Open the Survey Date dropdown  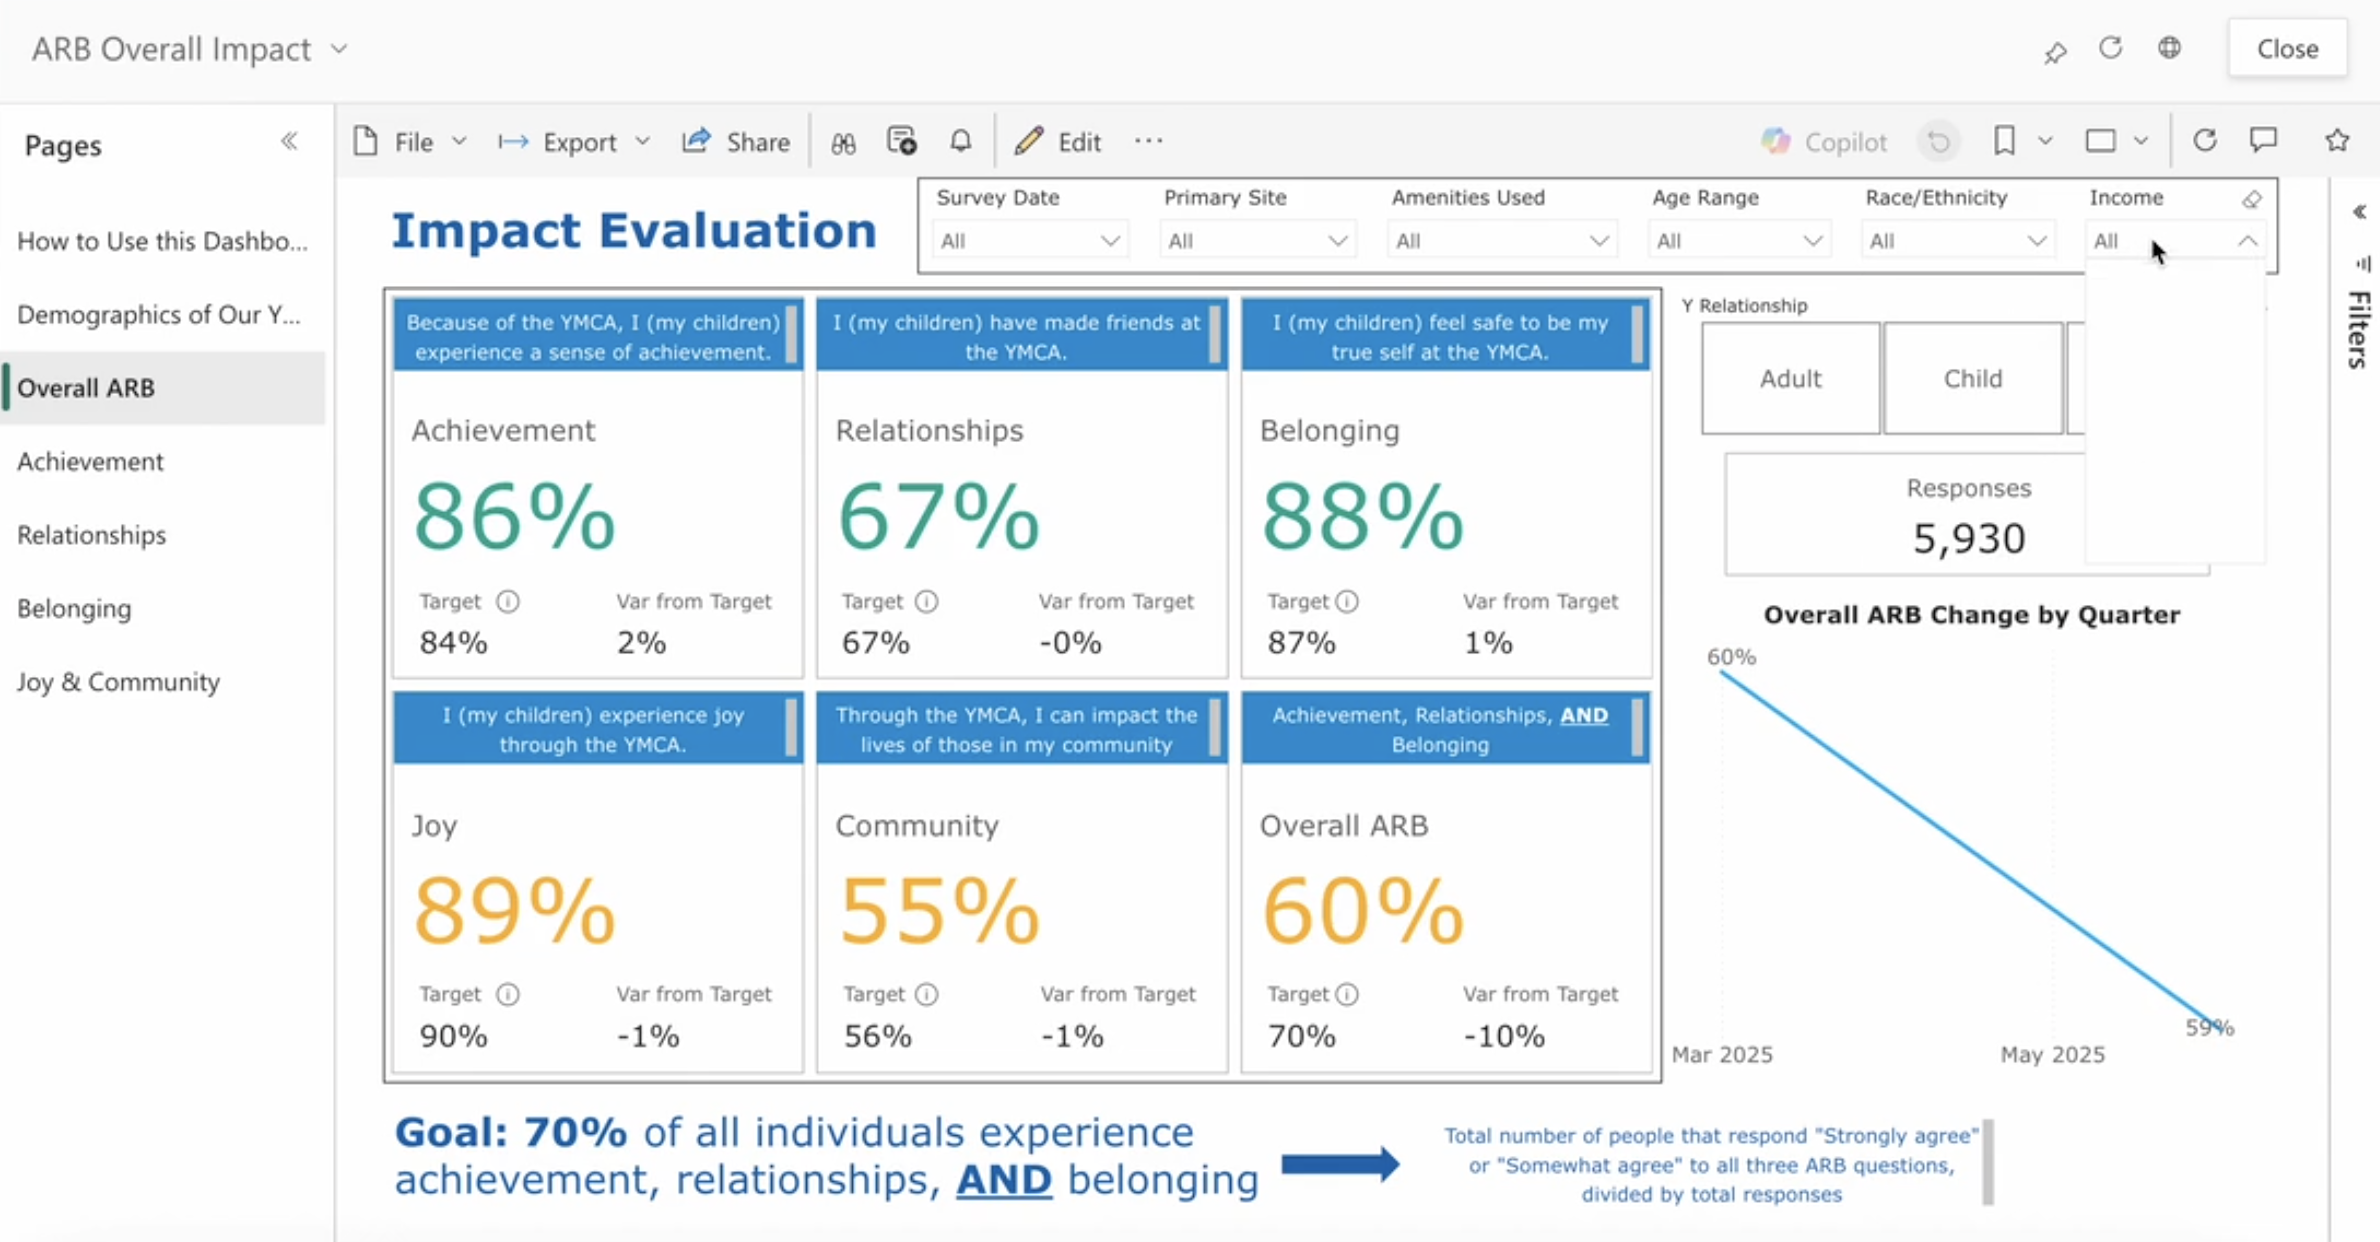pyautogui.click(x=1029, y=241)
